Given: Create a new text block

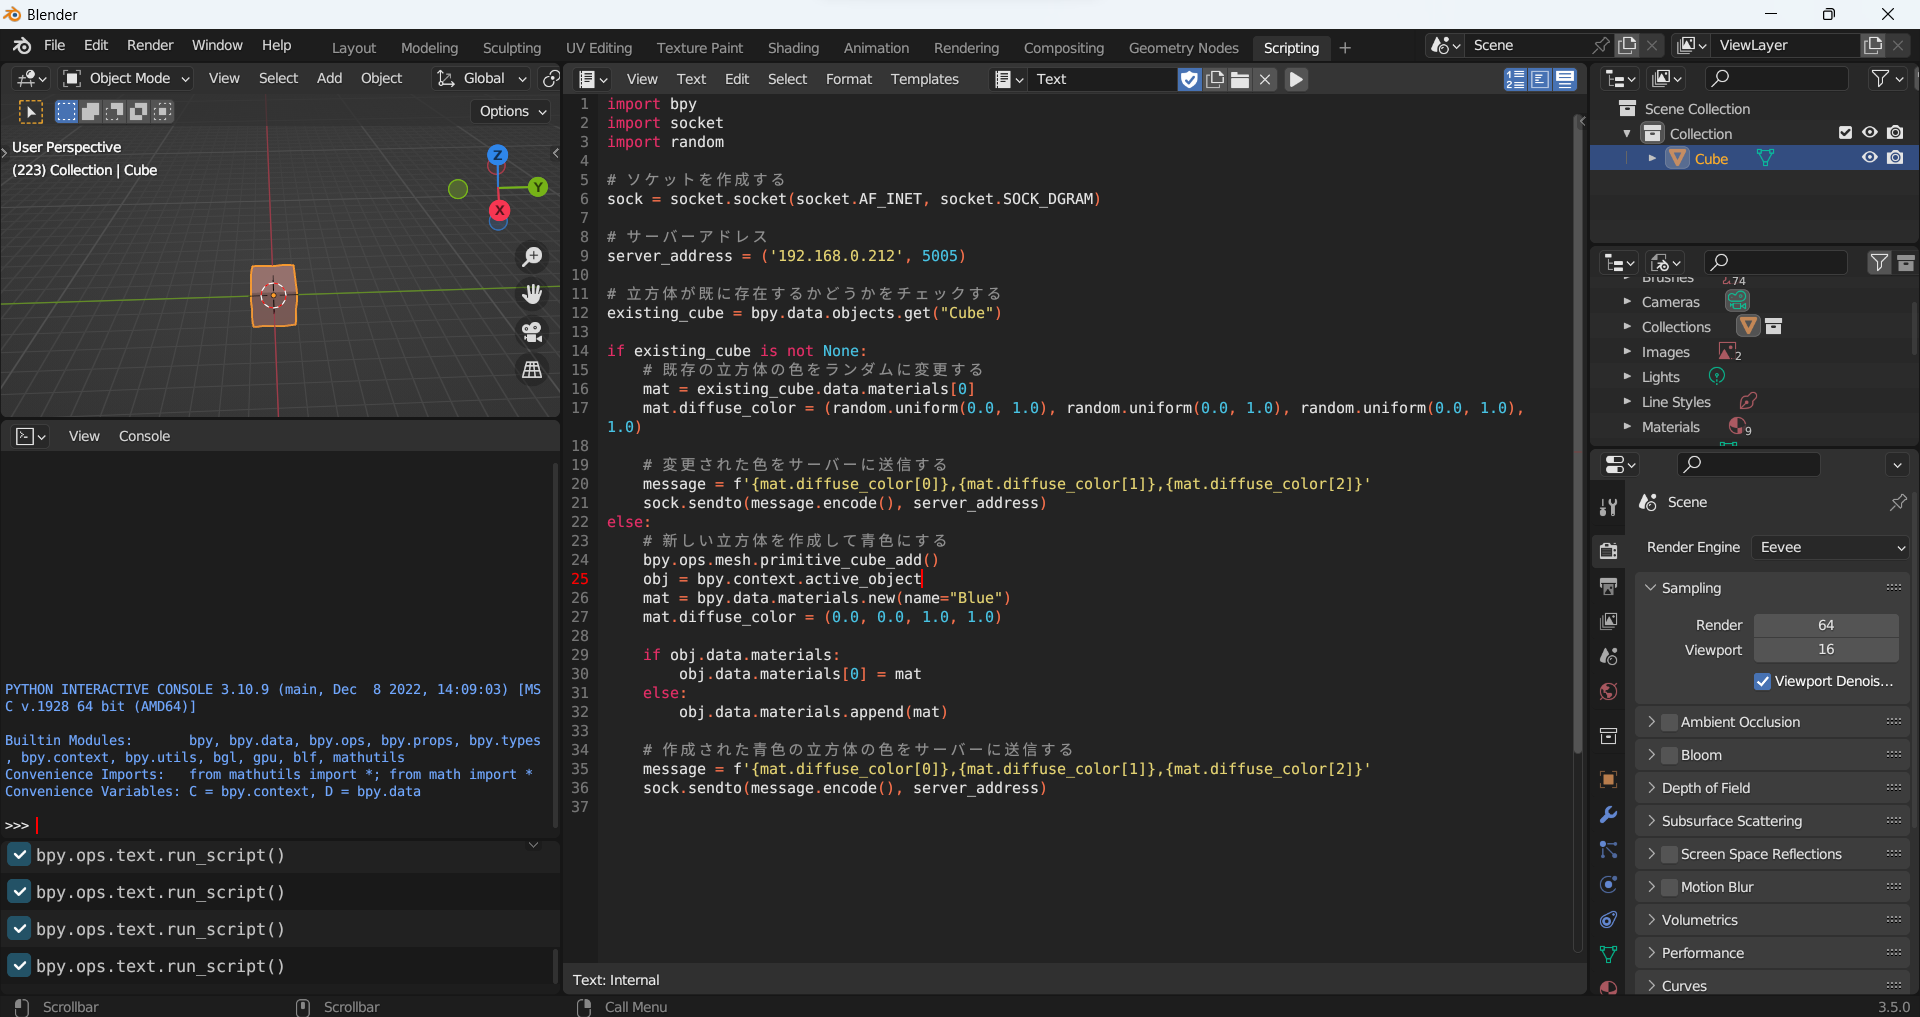Looking at the screenshot, I should pos(1214,79).
